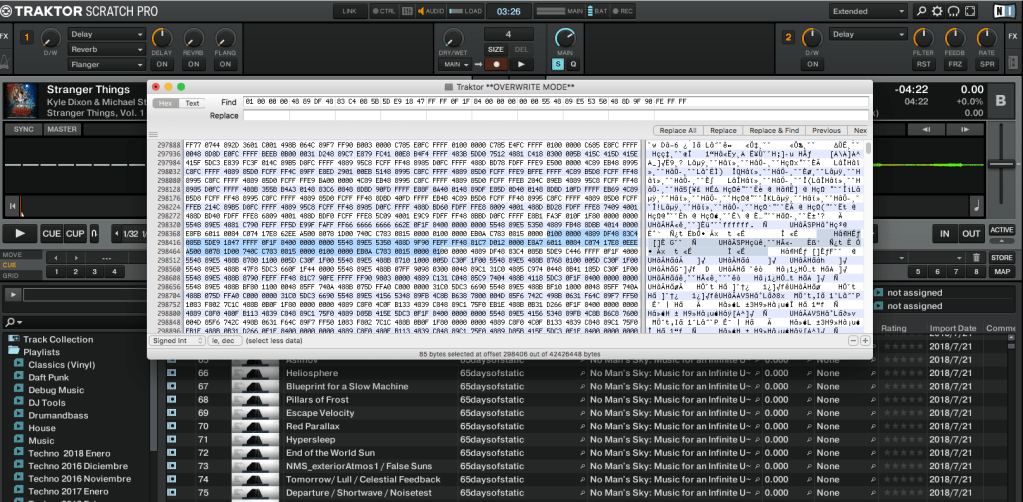This screenshot has width=1023, height=502.
Task: Open Traktor preferences via gear icon
Action: pyautogui.click(x=938, y=11)
